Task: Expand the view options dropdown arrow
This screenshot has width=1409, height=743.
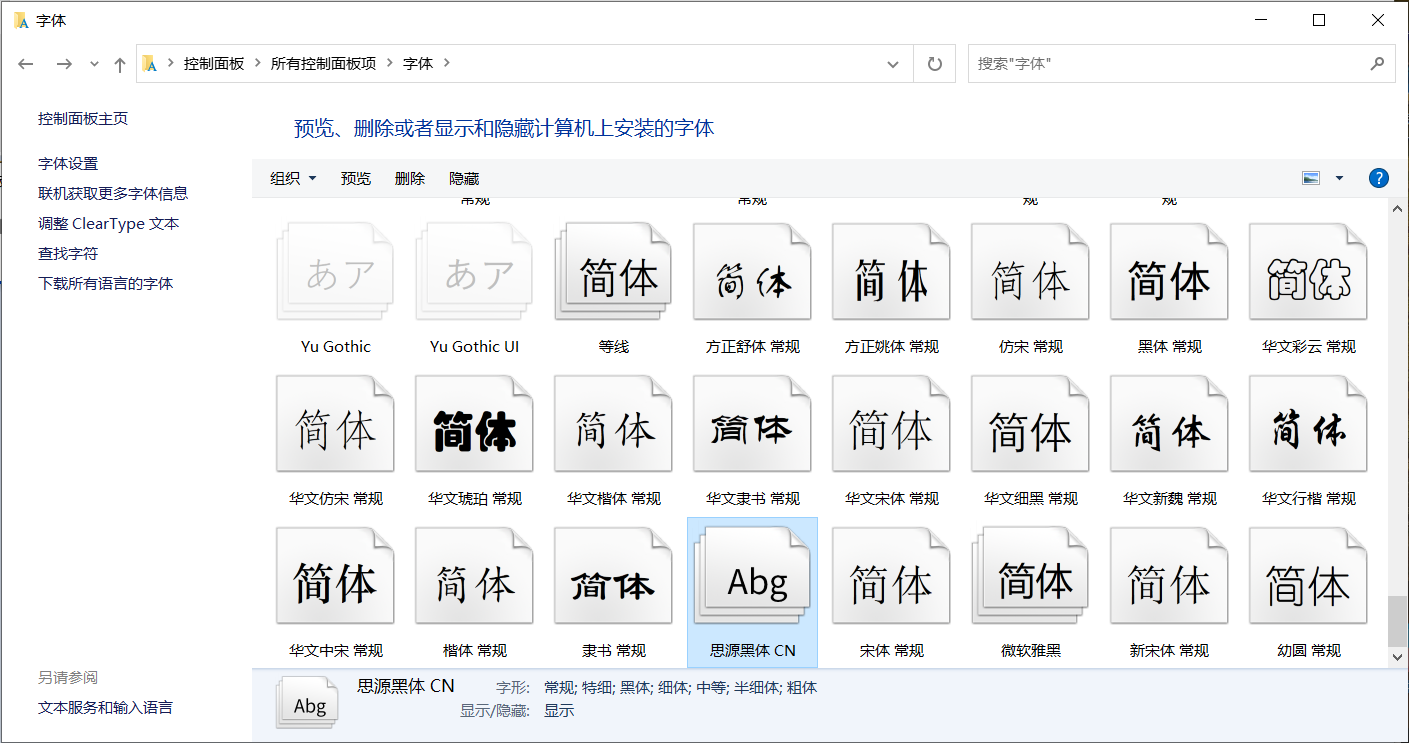Action: tap(1339, 178)
